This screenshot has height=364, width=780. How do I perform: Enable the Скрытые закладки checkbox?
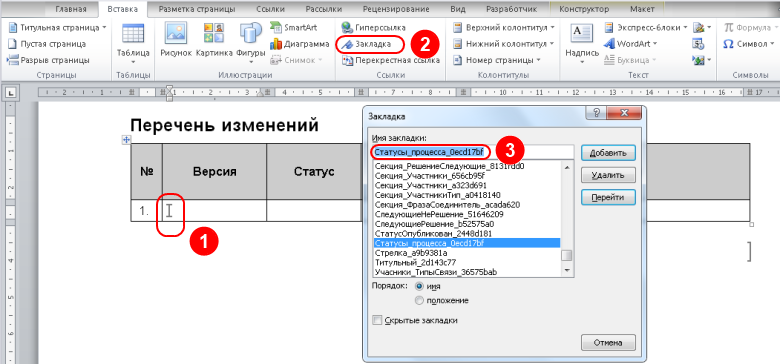click(378, 320)
